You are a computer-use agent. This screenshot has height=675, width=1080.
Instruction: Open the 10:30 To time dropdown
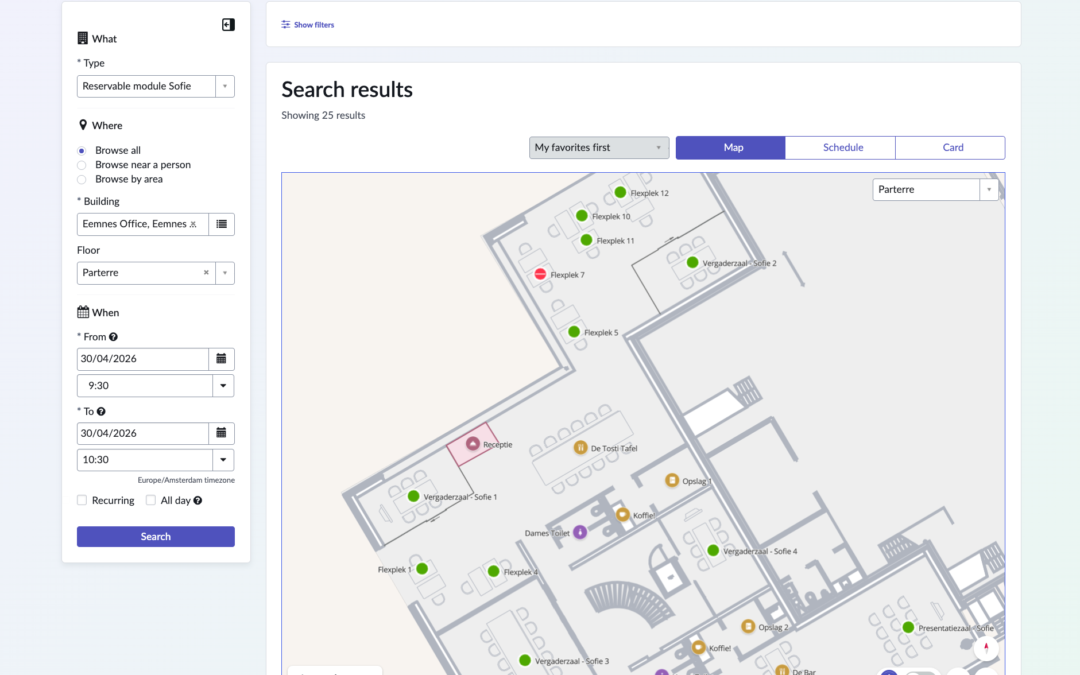coord(223,460)
